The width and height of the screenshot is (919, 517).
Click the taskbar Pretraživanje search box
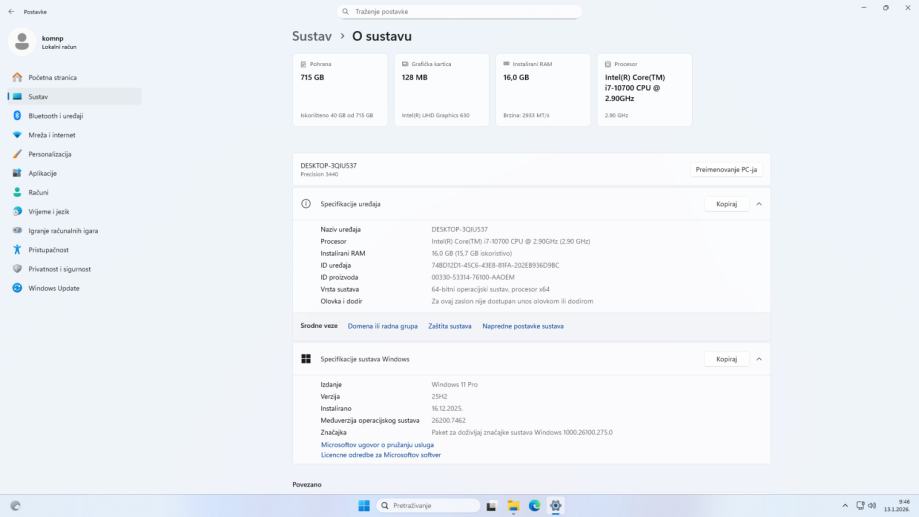click(x=427, y=505)
